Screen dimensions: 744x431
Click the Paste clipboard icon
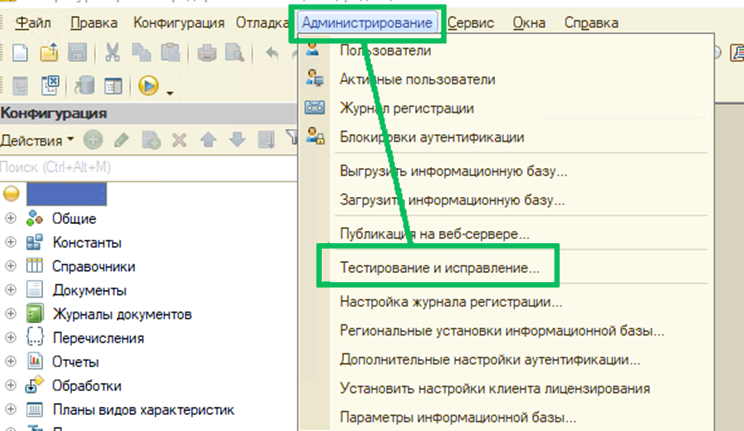pyautogui.click(x=170, y=53)
